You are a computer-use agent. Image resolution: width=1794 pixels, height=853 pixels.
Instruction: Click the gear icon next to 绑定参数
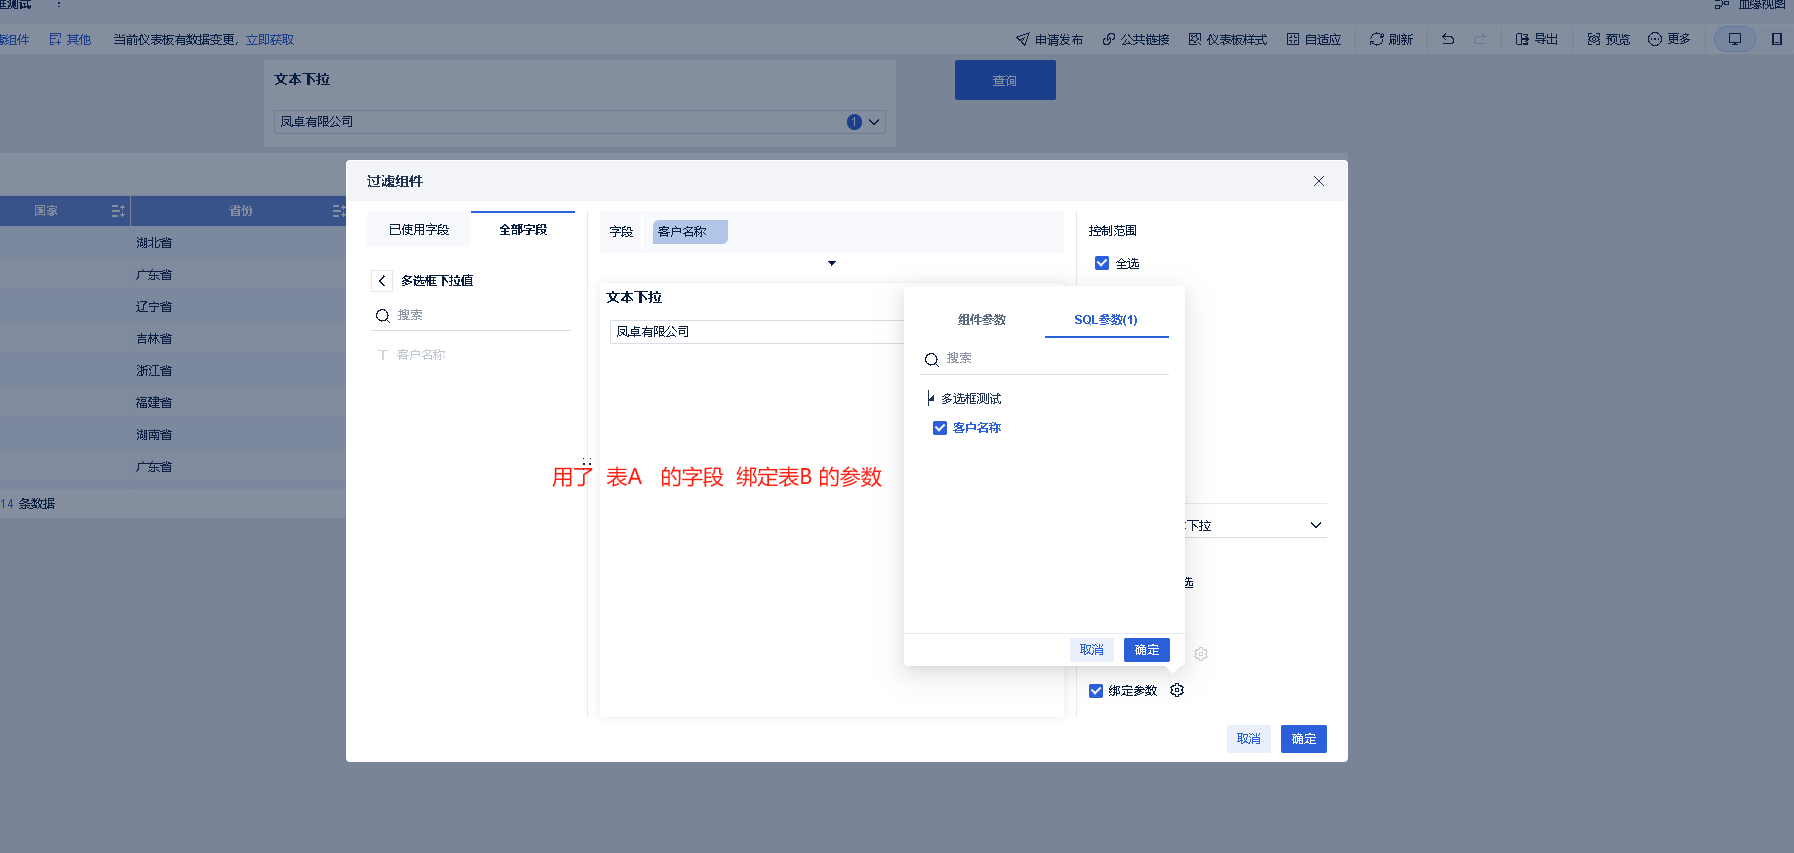(x=1177, y=690)
